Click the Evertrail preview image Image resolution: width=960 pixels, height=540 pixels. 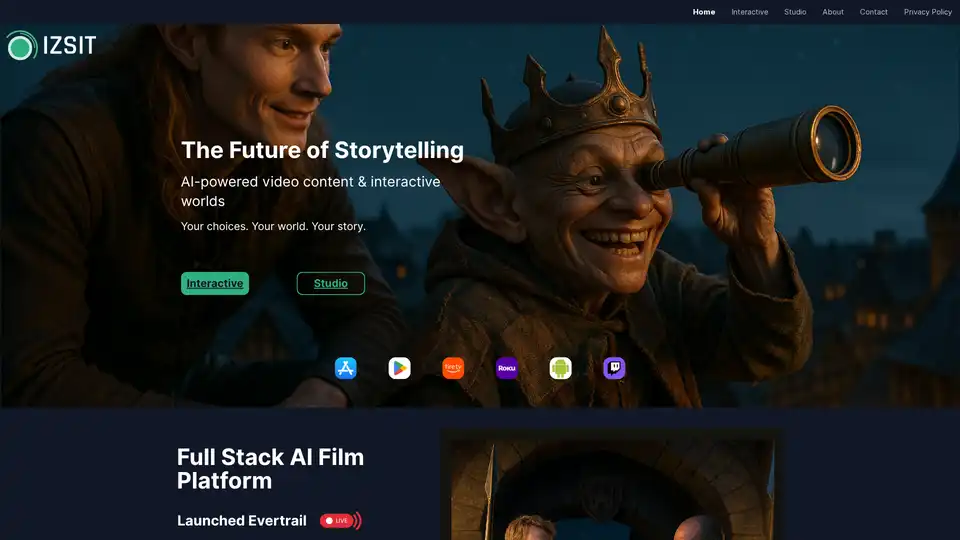pos(611,487)
